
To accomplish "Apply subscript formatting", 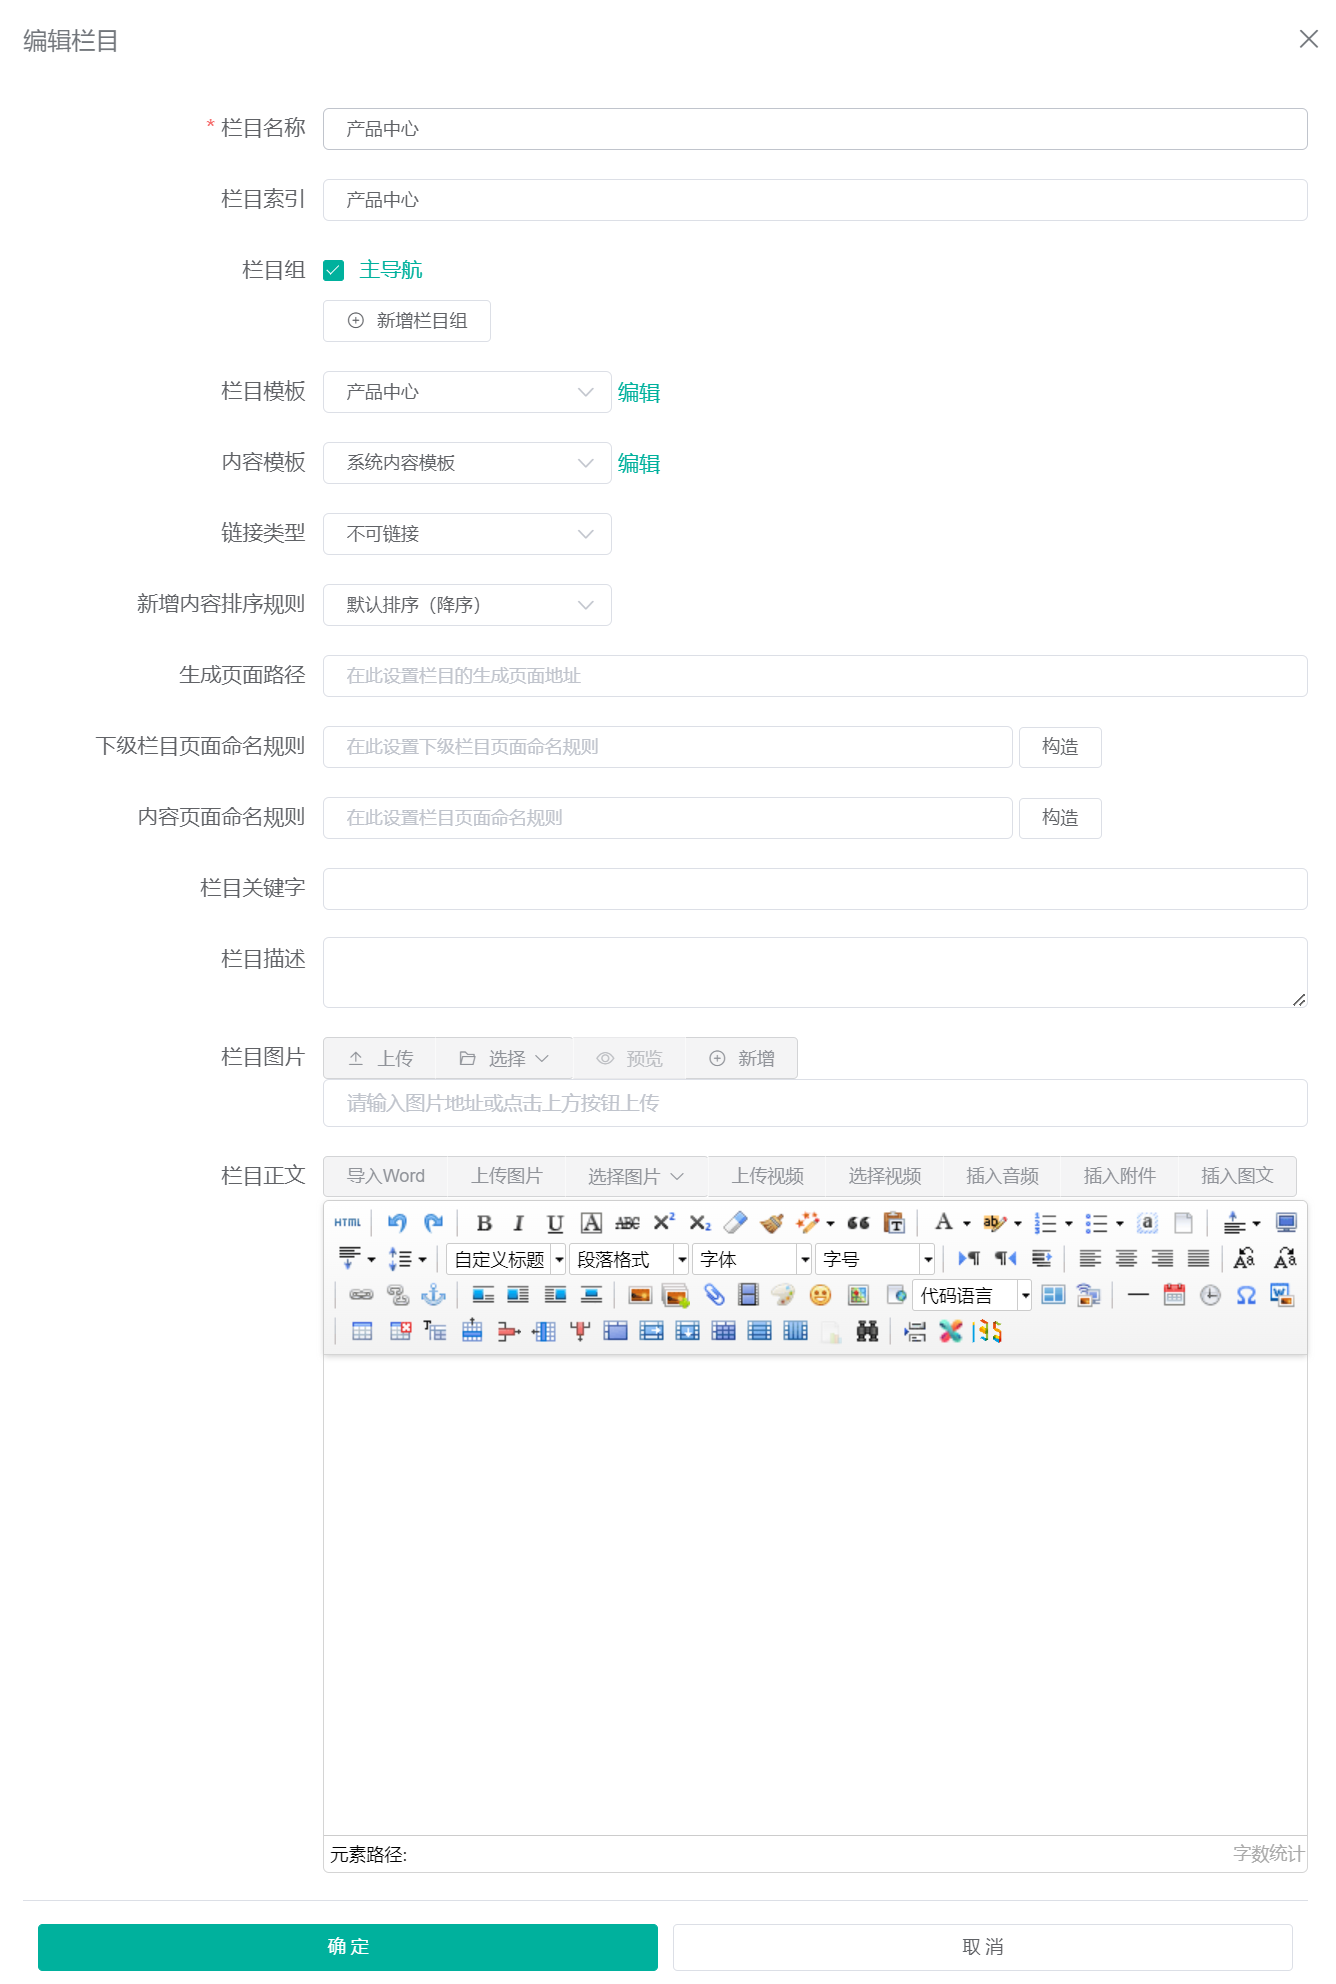I will coord(700,1223).
